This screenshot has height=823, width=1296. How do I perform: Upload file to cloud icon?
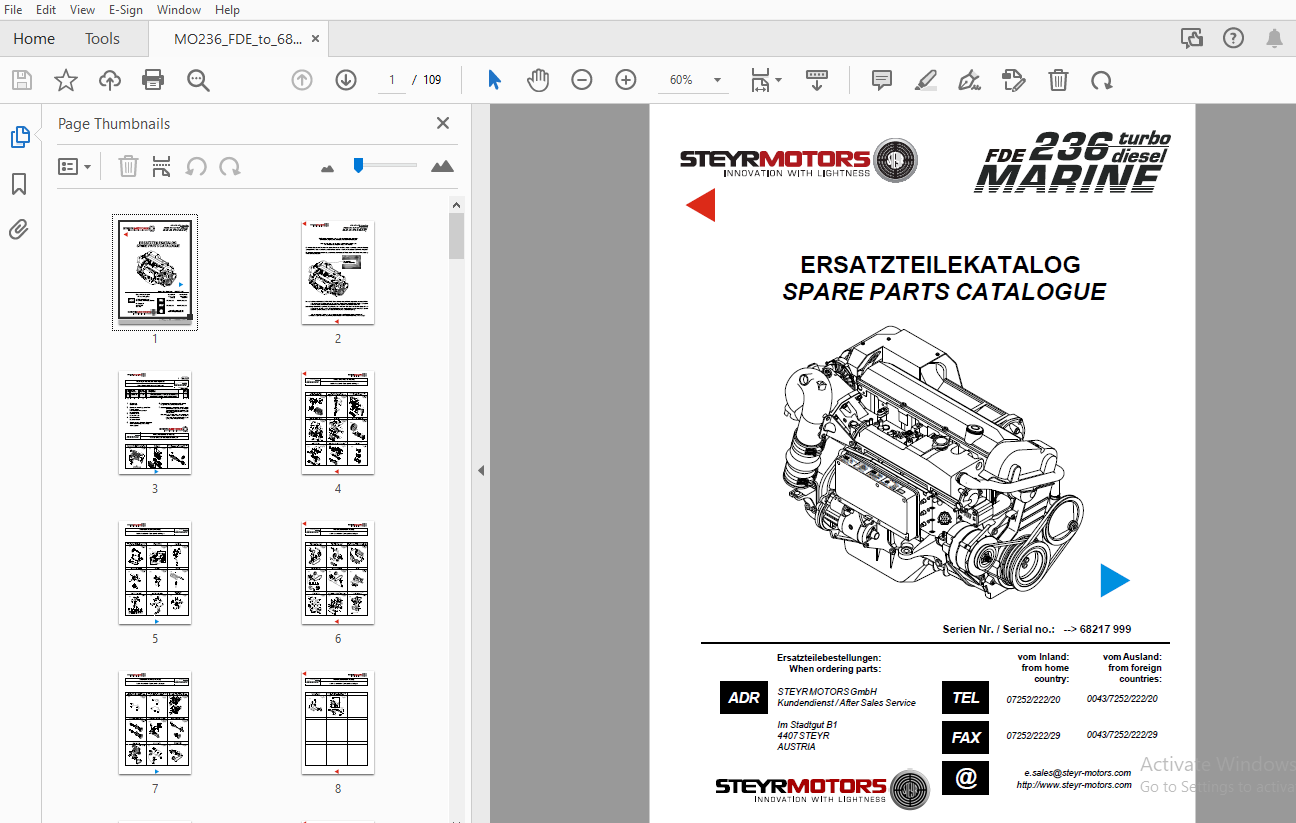pos(110,80)
